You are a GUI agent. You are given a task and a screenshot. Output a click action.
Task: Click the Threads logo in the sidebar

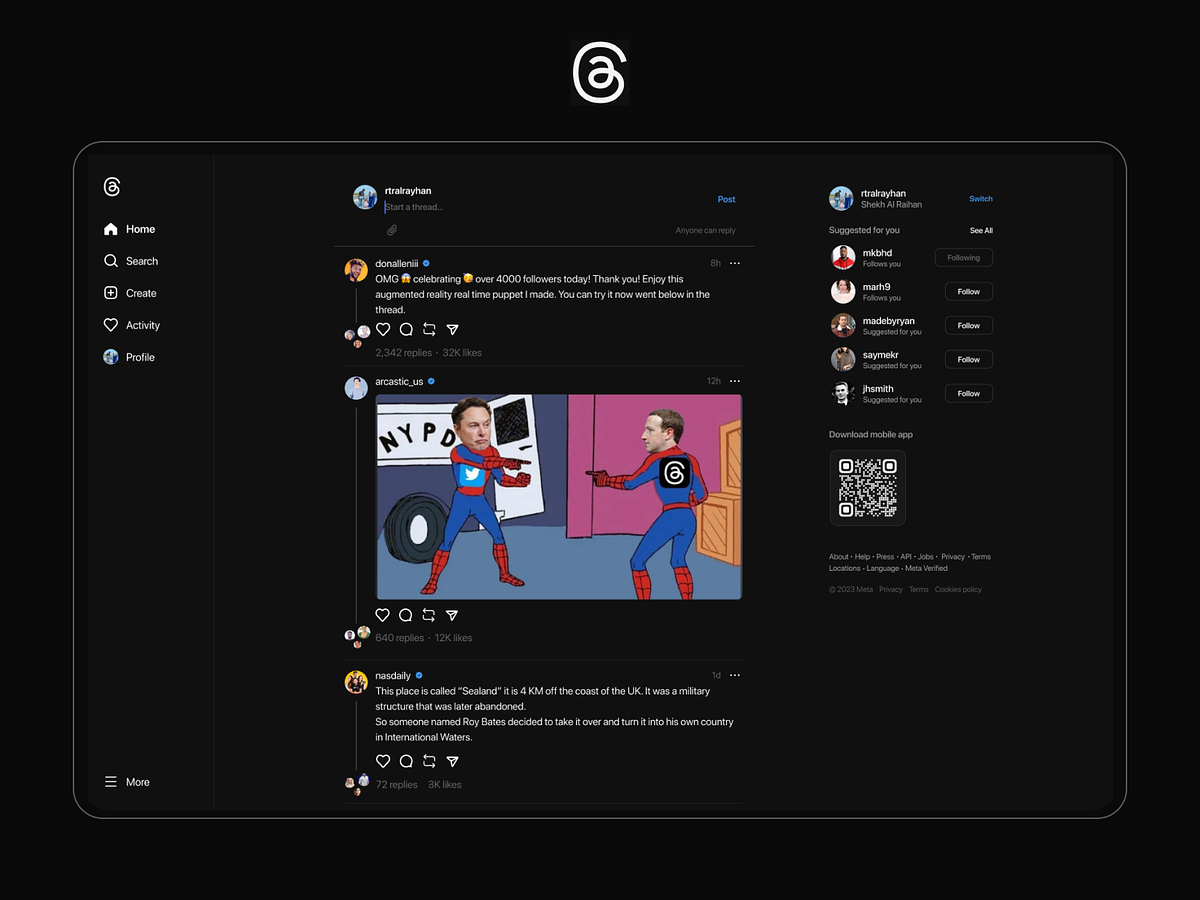pyautogui.click(x=112, y=187)
